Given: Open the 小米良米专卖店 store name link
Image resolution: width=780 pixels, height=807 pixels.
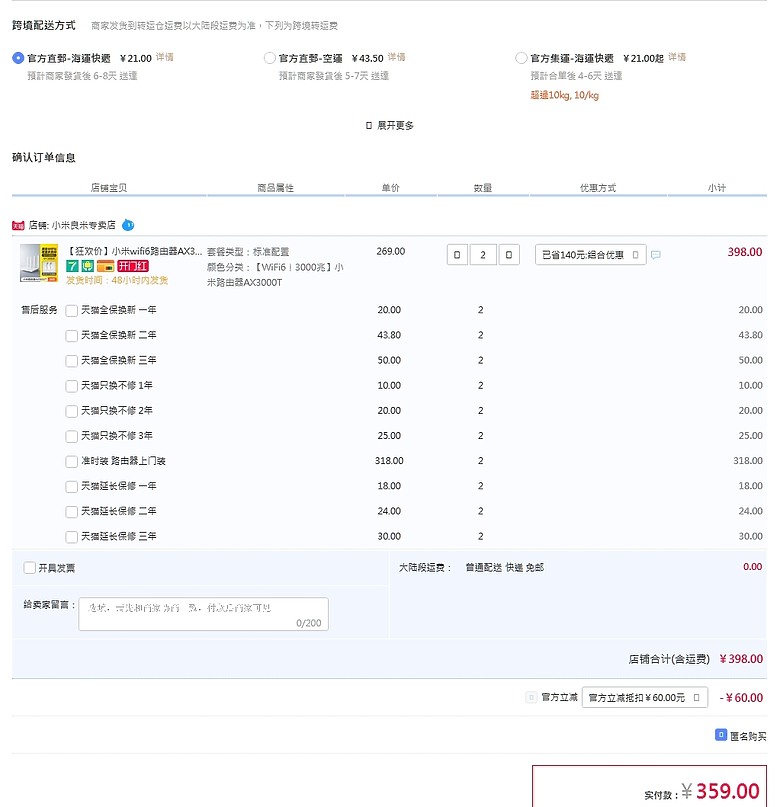Looking at the screenshot, I should pyautogui.click(x=83, y=225).
